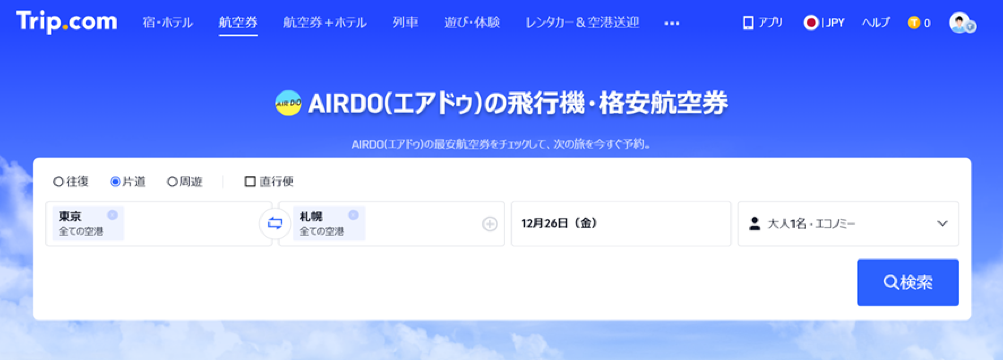Open 航空券＋ホテル tab

(325, 23)
